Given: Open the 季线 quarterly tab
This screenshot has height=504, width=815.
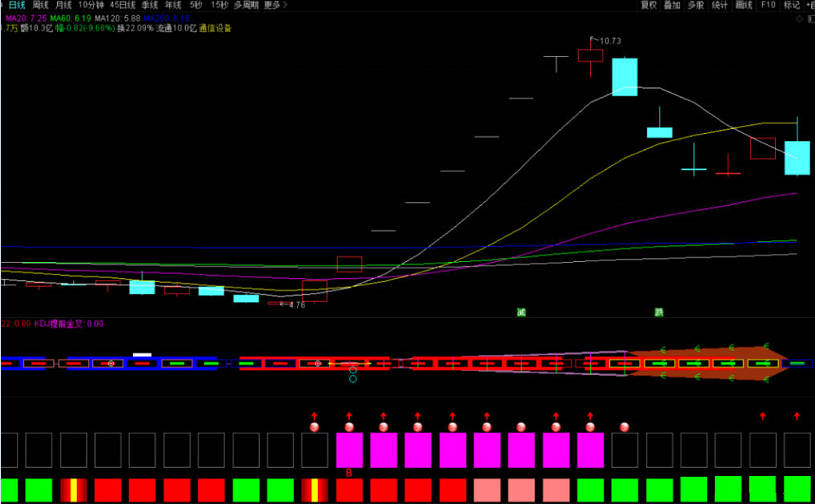Looking at the screenshot, I should (150, 5).
